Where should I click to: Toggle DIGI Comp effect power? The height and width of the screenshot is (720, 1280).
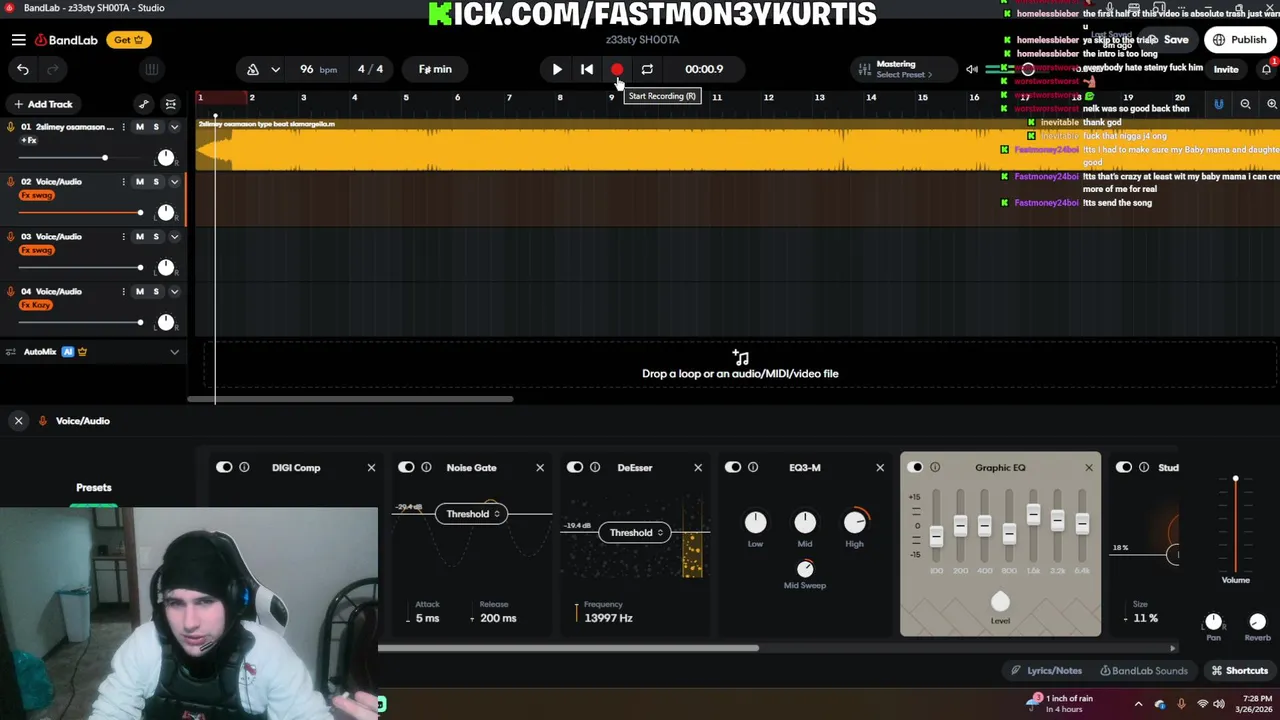[x=224, y=467]
